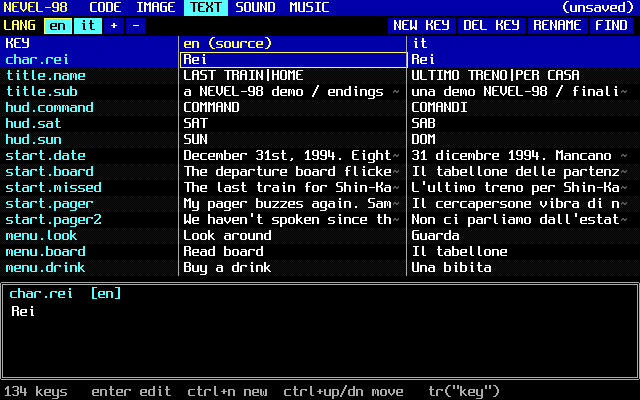Remove a language with the - button
The width and height of the screenshot is (640, 400).
[136, 26]
